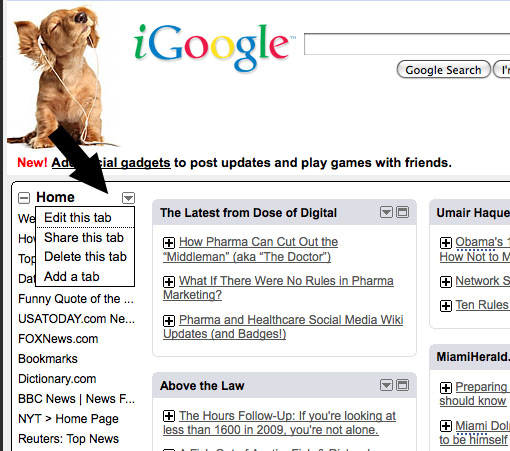Choose Delete this tab
The height and width of the screenshot is (451, 510).
point(85,257)
